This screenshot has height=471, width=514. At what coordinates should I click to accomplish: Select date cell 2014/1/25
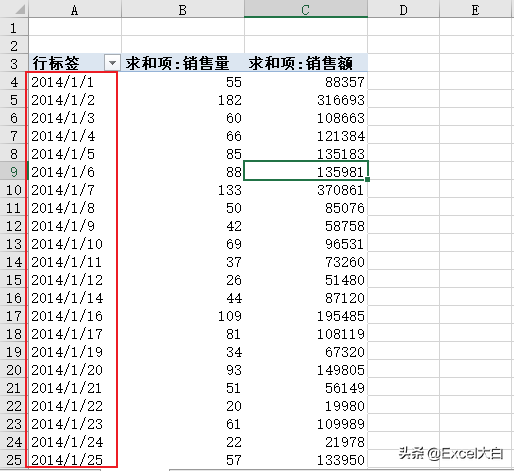75,460
